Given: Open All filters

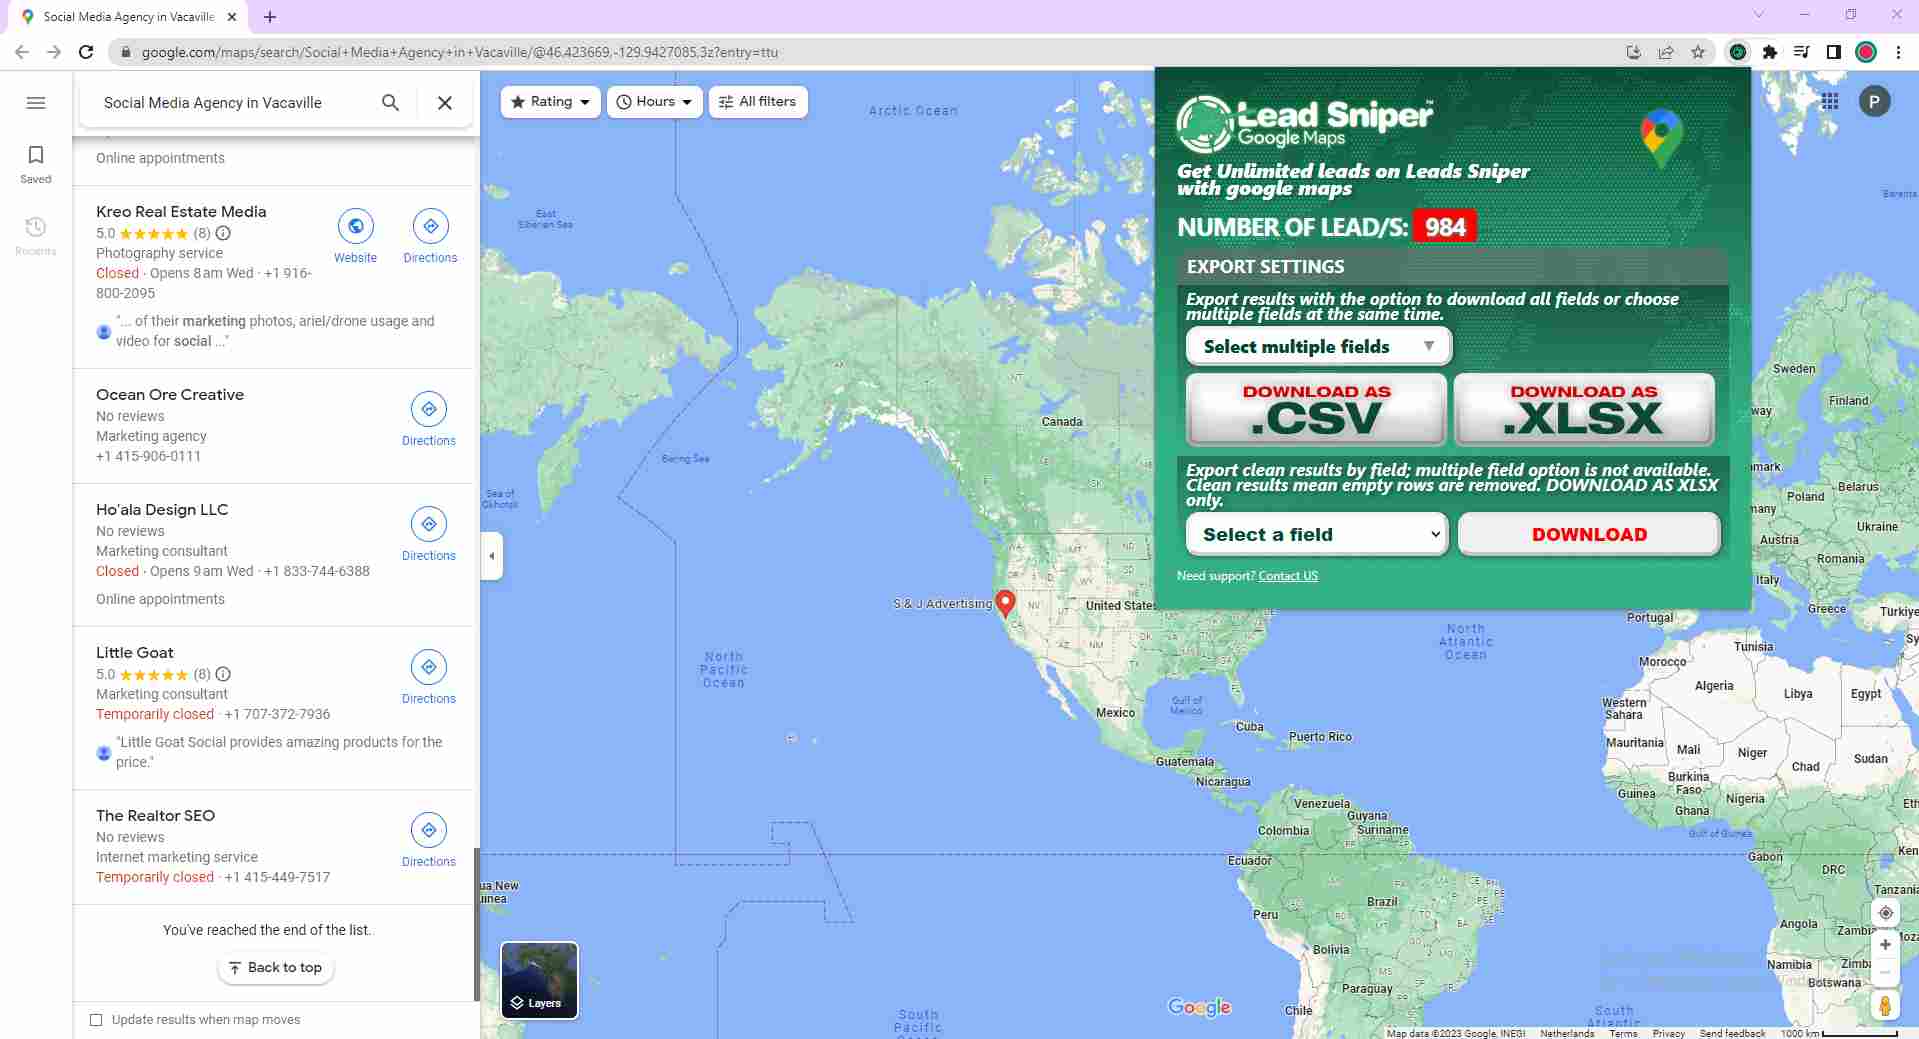Looking at the screenshot, I should (758, 102).
